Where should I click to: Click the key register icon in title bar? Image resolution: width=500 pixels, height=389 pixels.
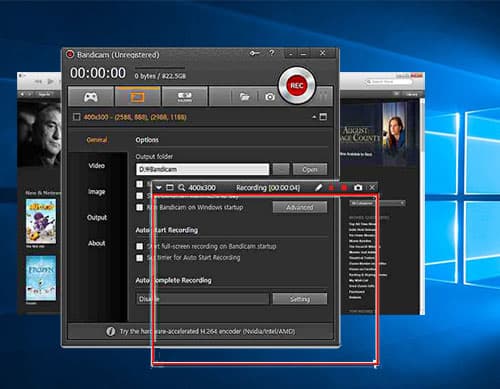click(255, 53)
